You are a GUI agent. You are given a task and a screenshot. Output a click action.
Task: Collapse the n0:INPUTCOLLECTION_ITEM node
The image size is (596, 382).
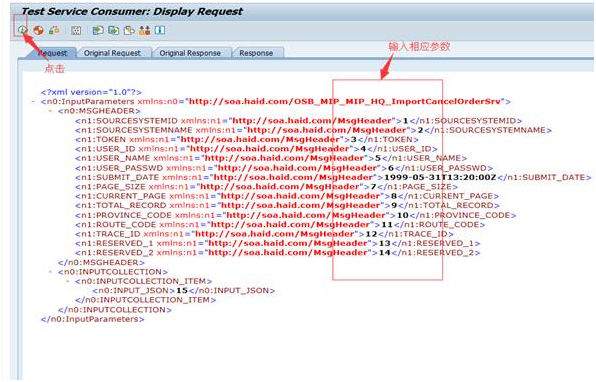67,281
